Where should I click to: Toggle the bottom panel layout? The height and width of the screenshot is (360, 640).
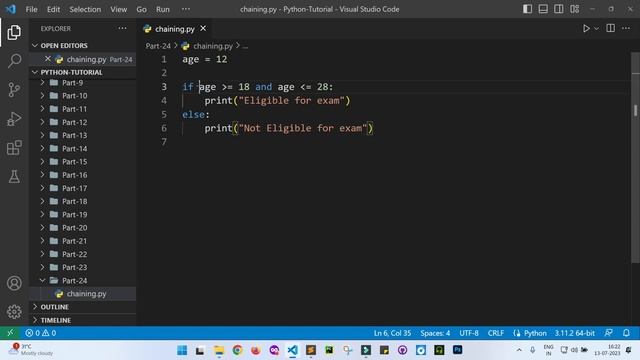point(543,9)
